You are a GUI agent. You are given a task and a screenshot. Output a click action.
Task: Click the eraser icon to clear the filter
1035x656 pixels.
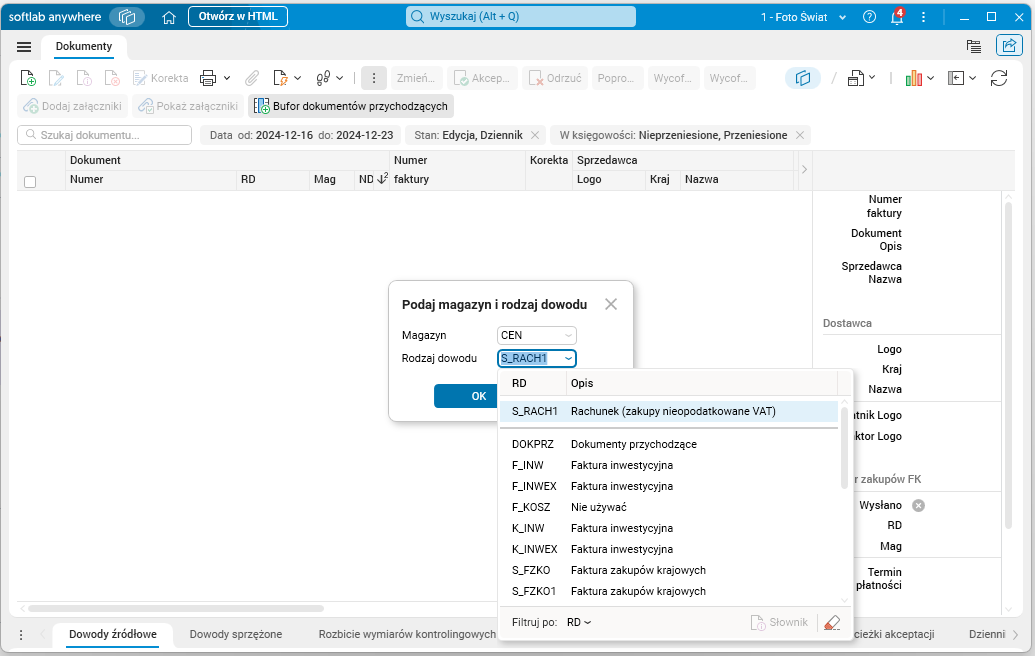click(x=832, y=622)
